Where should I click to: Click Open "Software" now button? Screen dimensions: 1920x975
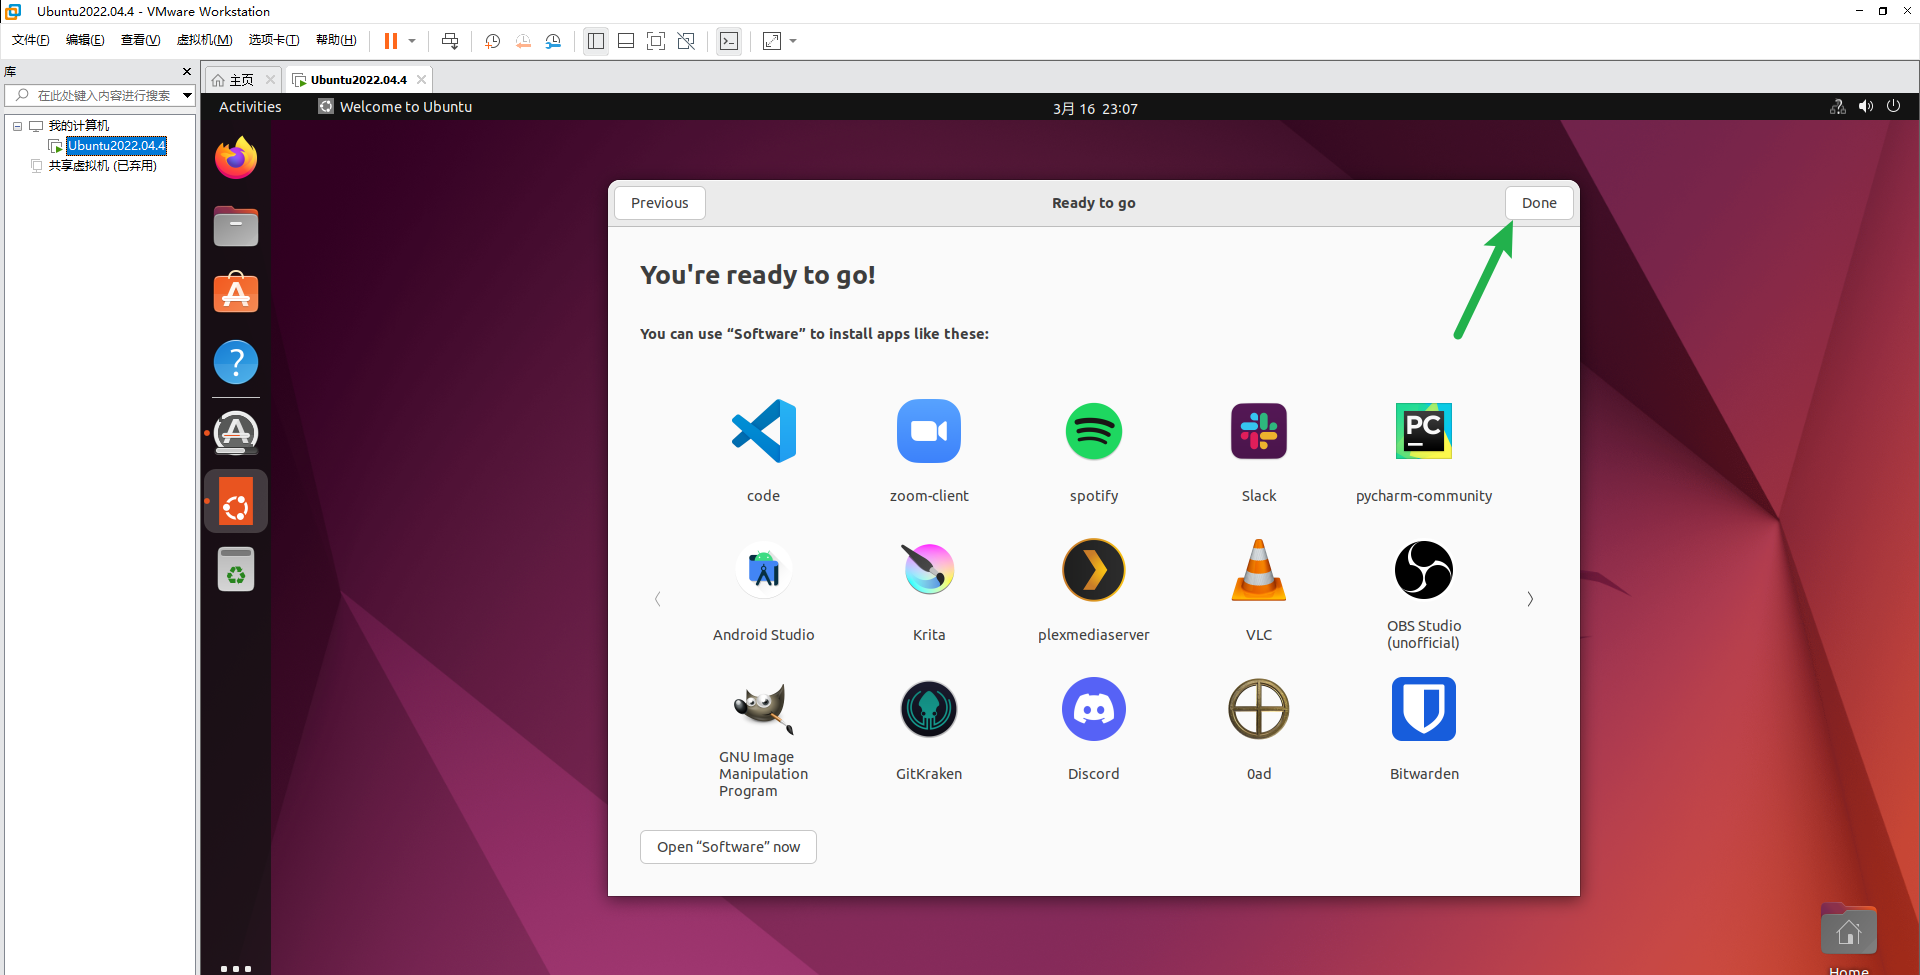click(728, 847)
